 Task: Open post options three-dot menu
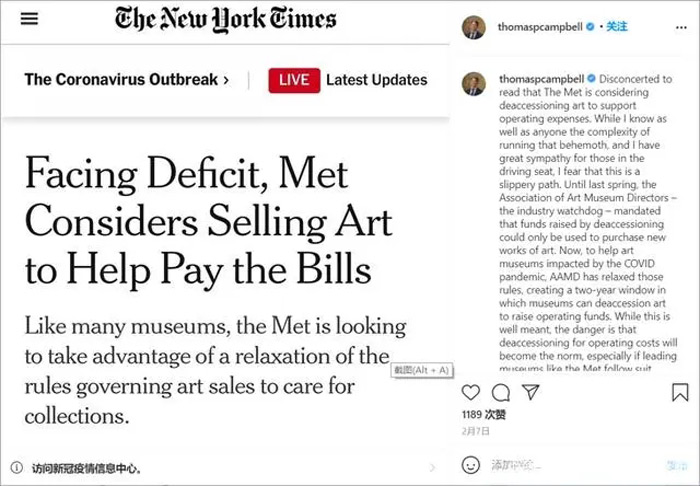tap(681, 27)
